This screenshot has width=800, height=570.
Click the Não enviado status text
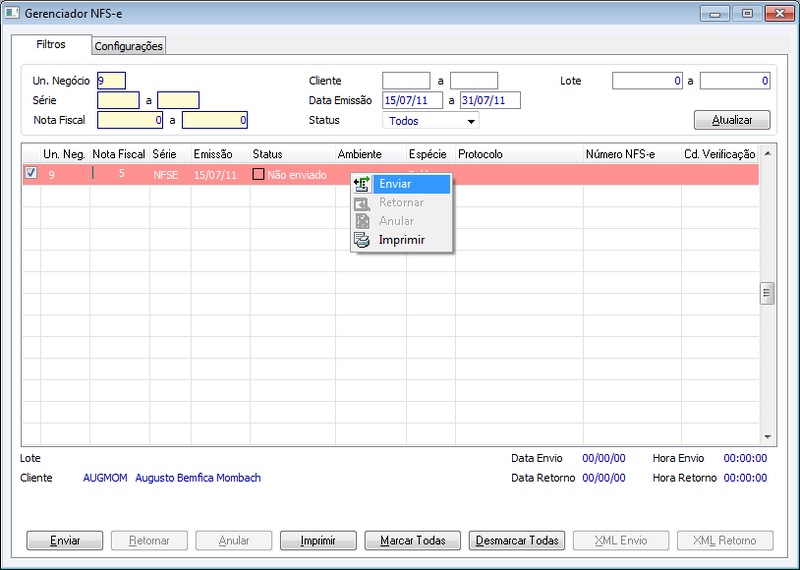click(297, 175)
